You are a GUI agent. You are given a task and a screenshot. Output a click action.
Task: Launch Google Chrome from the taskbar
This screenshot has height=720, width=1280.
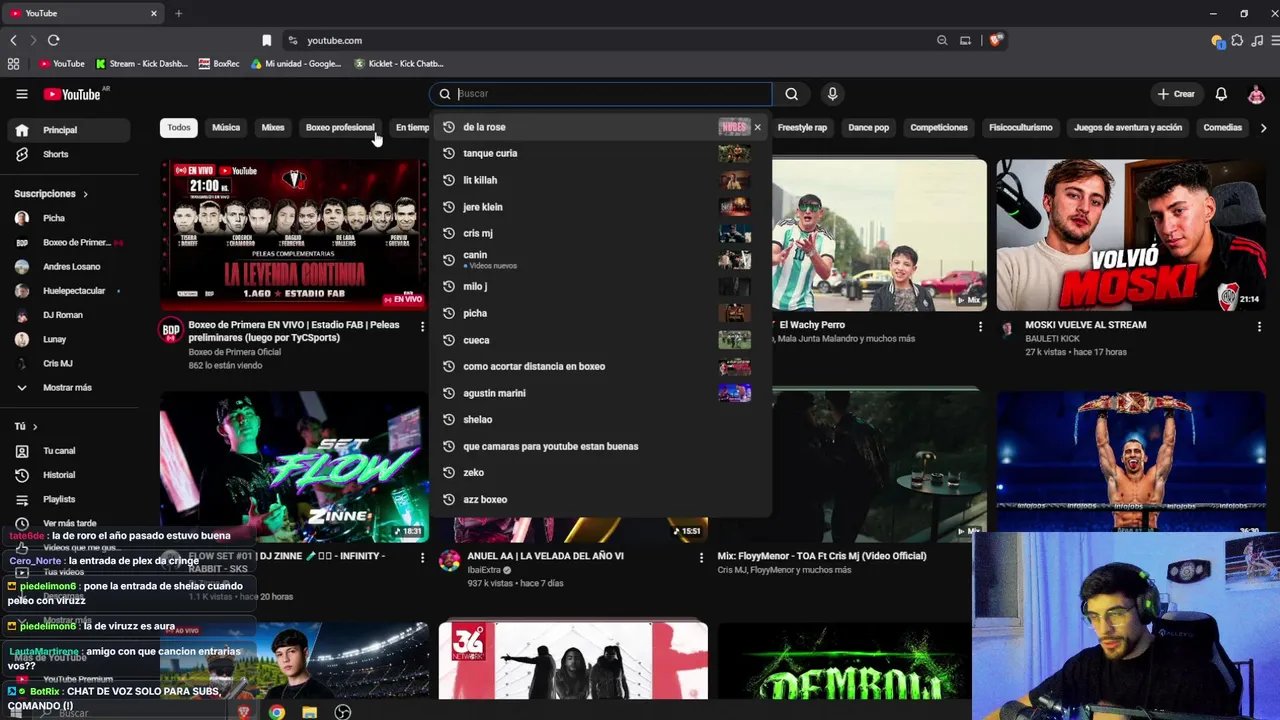276,712
